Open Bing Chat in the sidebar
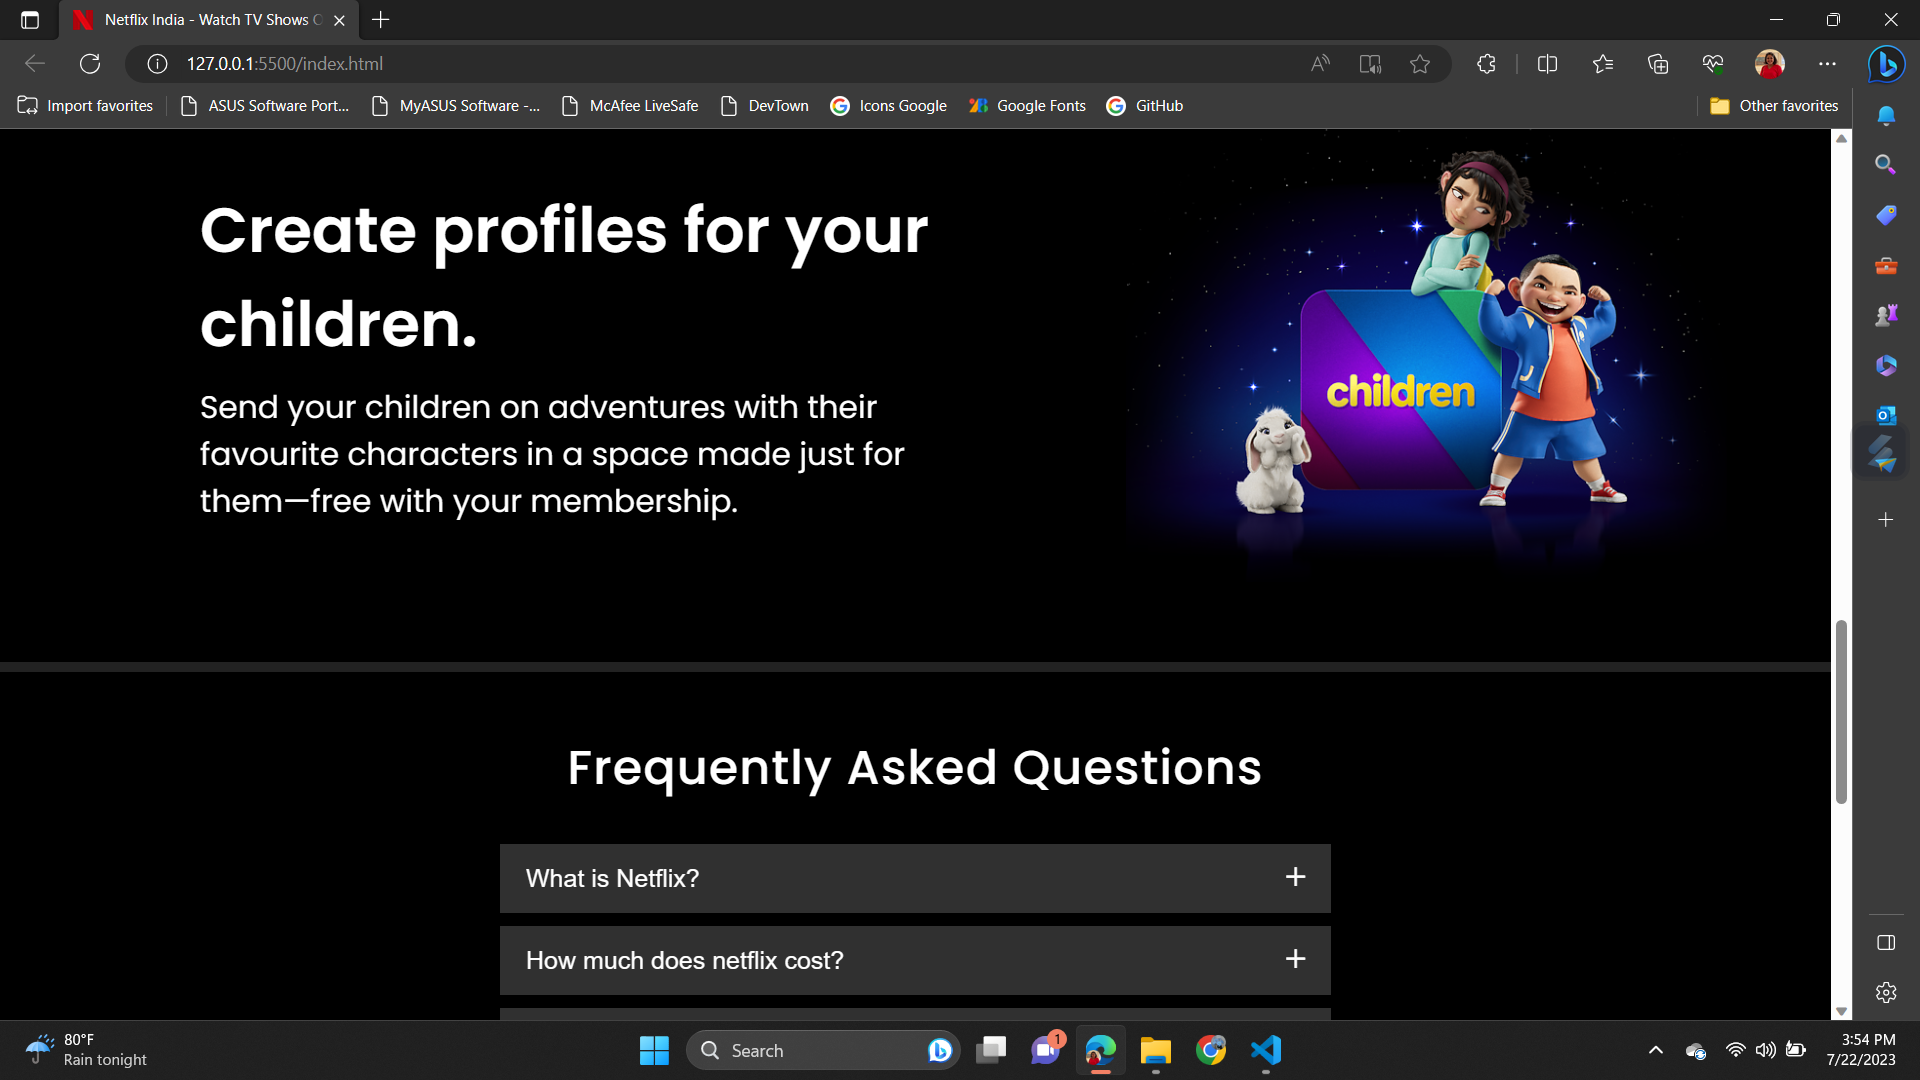Image resolution: width=1920 pixels, height=1080 pixels. tap(1886, 64)
